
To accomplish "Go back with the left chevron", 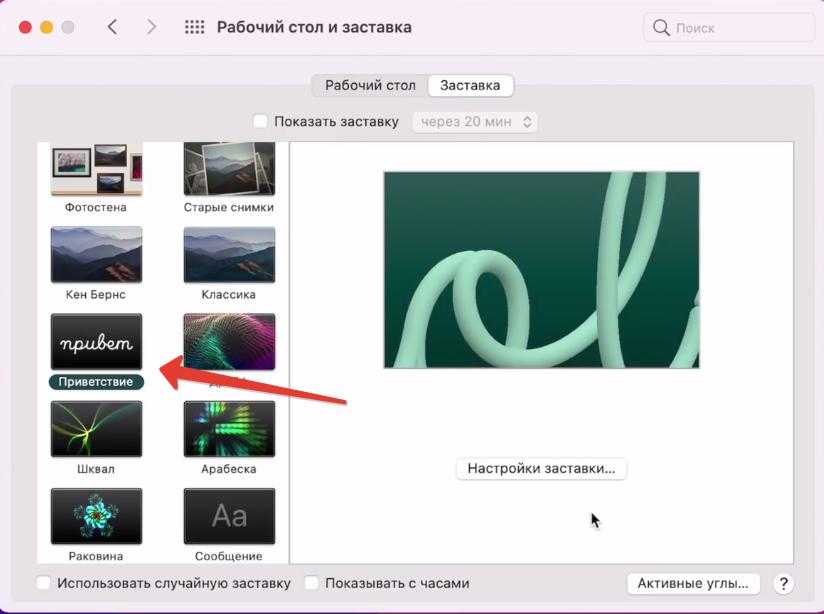I will (x=112, y=28).
